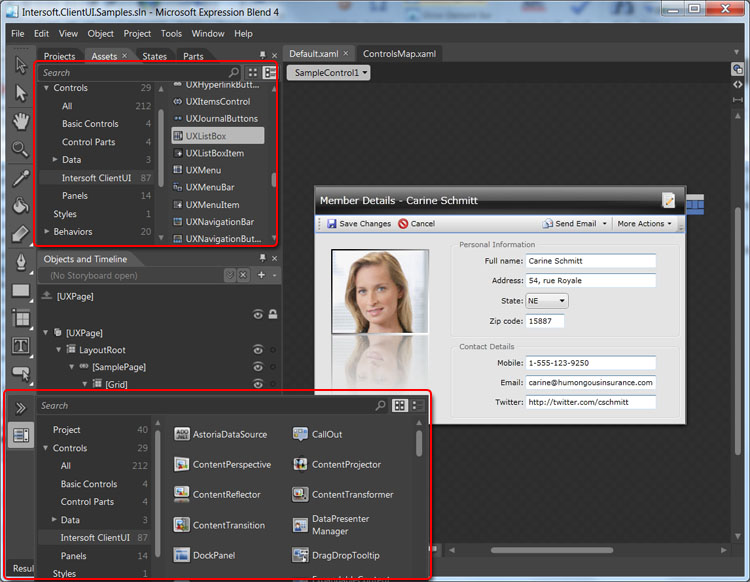This screenshot has width=750, height=582.
Task: Select the Pen tool
Action: coord(21,262)
